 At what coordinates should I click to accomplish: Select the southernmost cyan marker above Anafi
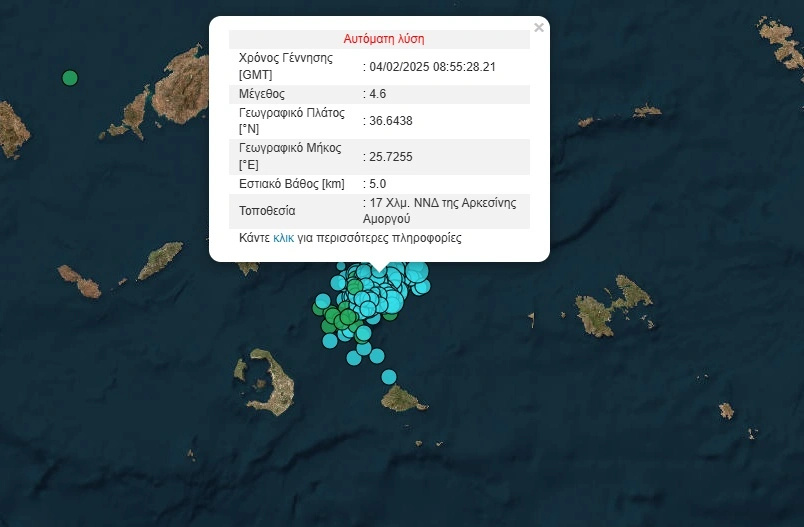389,376
